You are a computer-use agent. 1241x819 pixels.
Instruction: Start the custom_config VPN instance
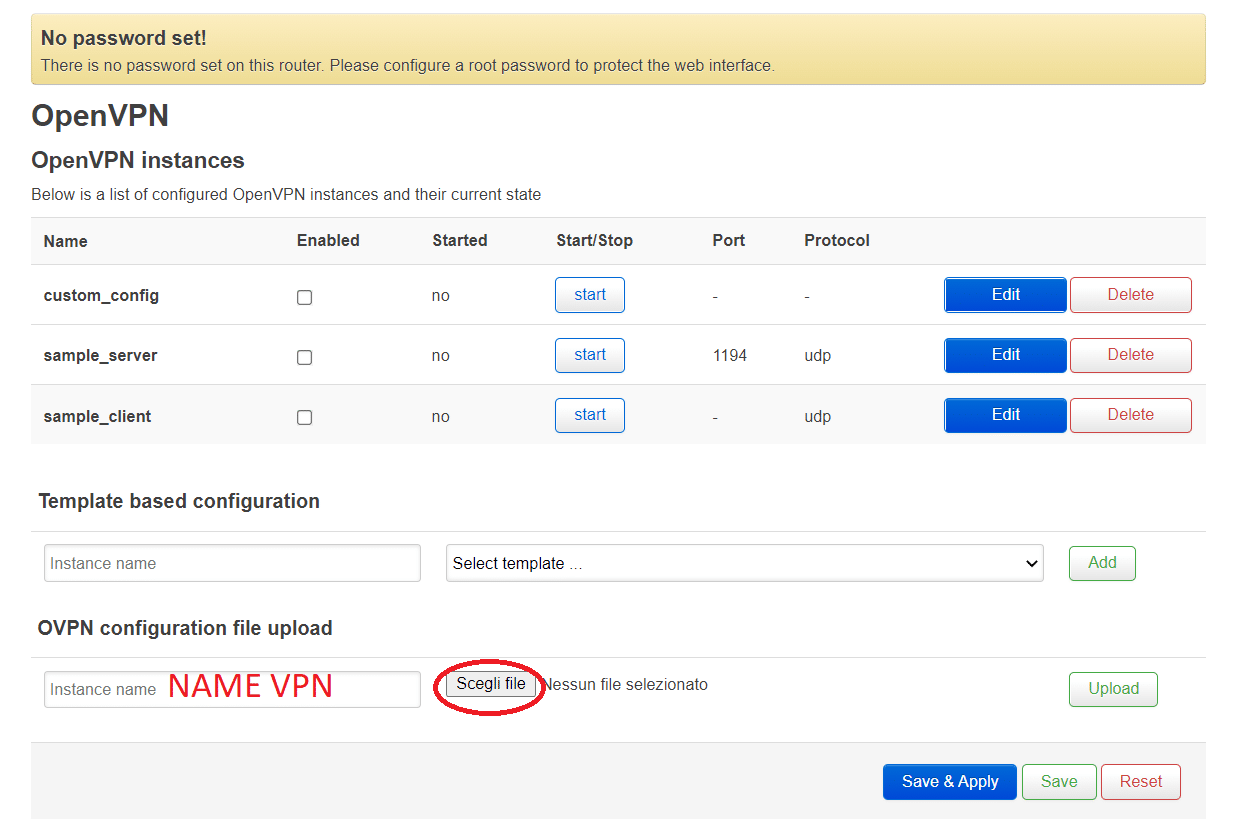point(589,295)
